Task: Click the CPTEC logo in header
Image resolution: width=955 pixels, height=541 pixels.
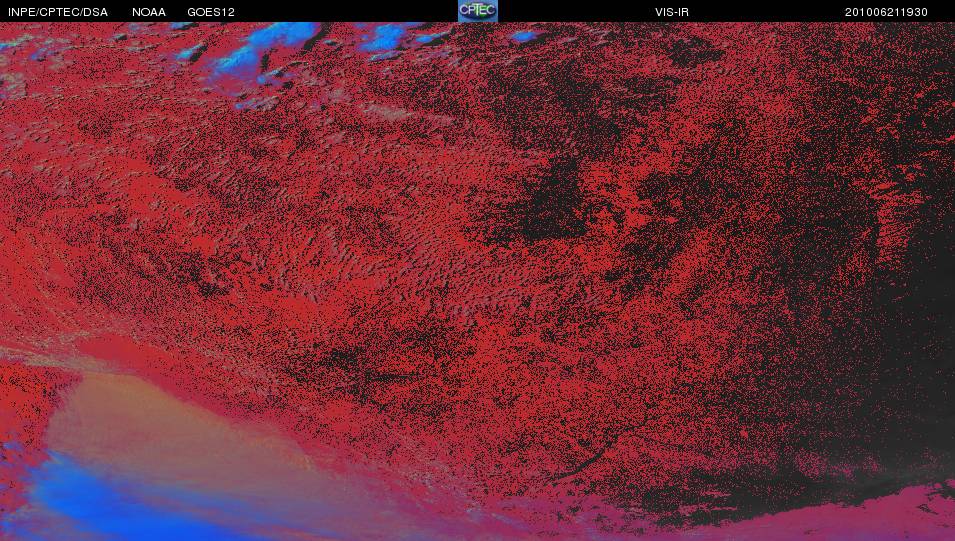Action: 478,11
